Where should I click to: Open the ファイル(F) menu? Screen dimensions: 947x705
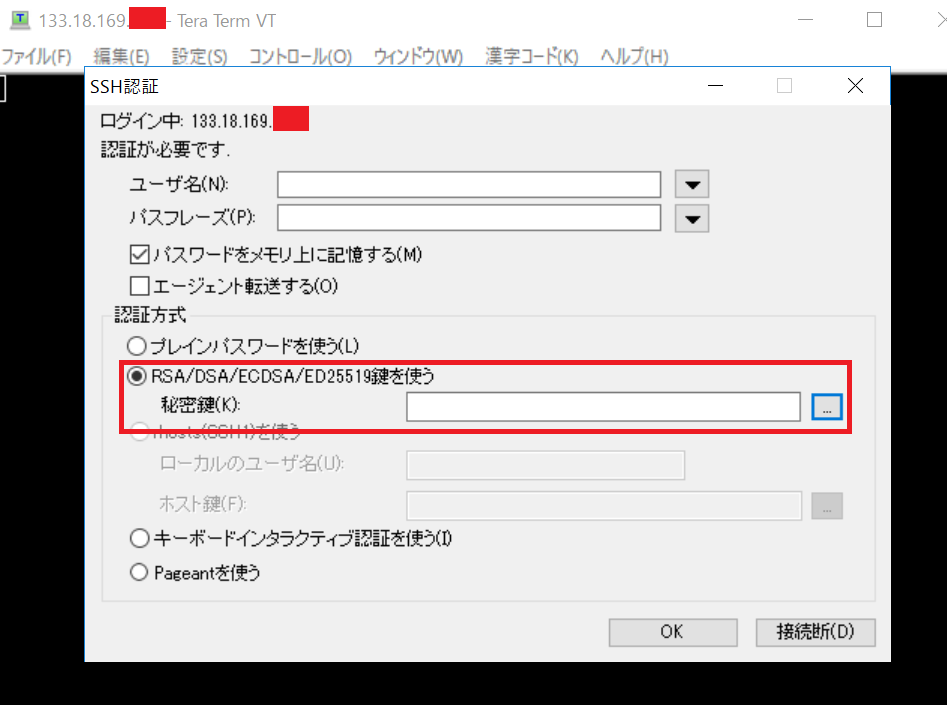pos(37,56)
